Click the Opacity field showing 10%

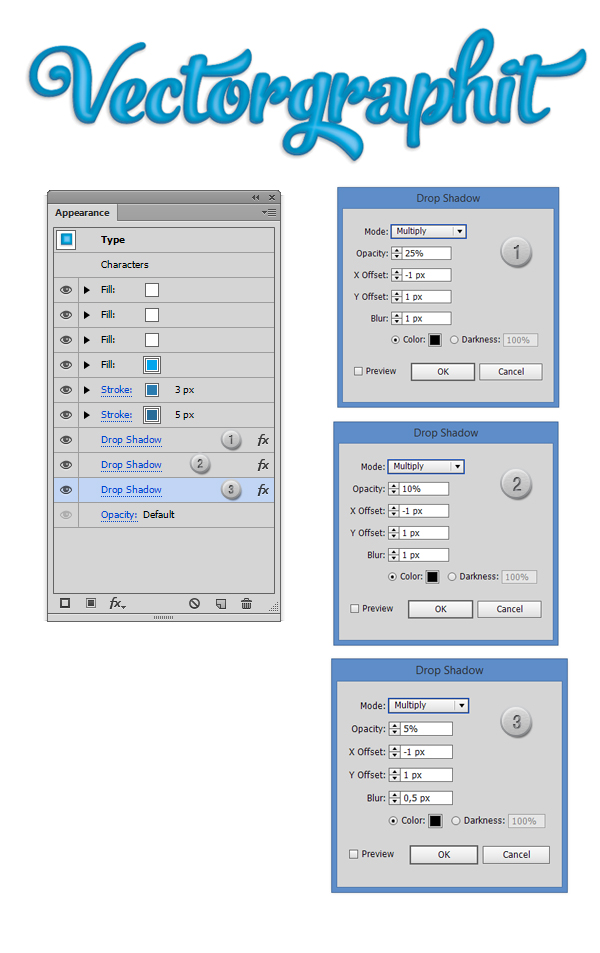(x=424, y=489)
